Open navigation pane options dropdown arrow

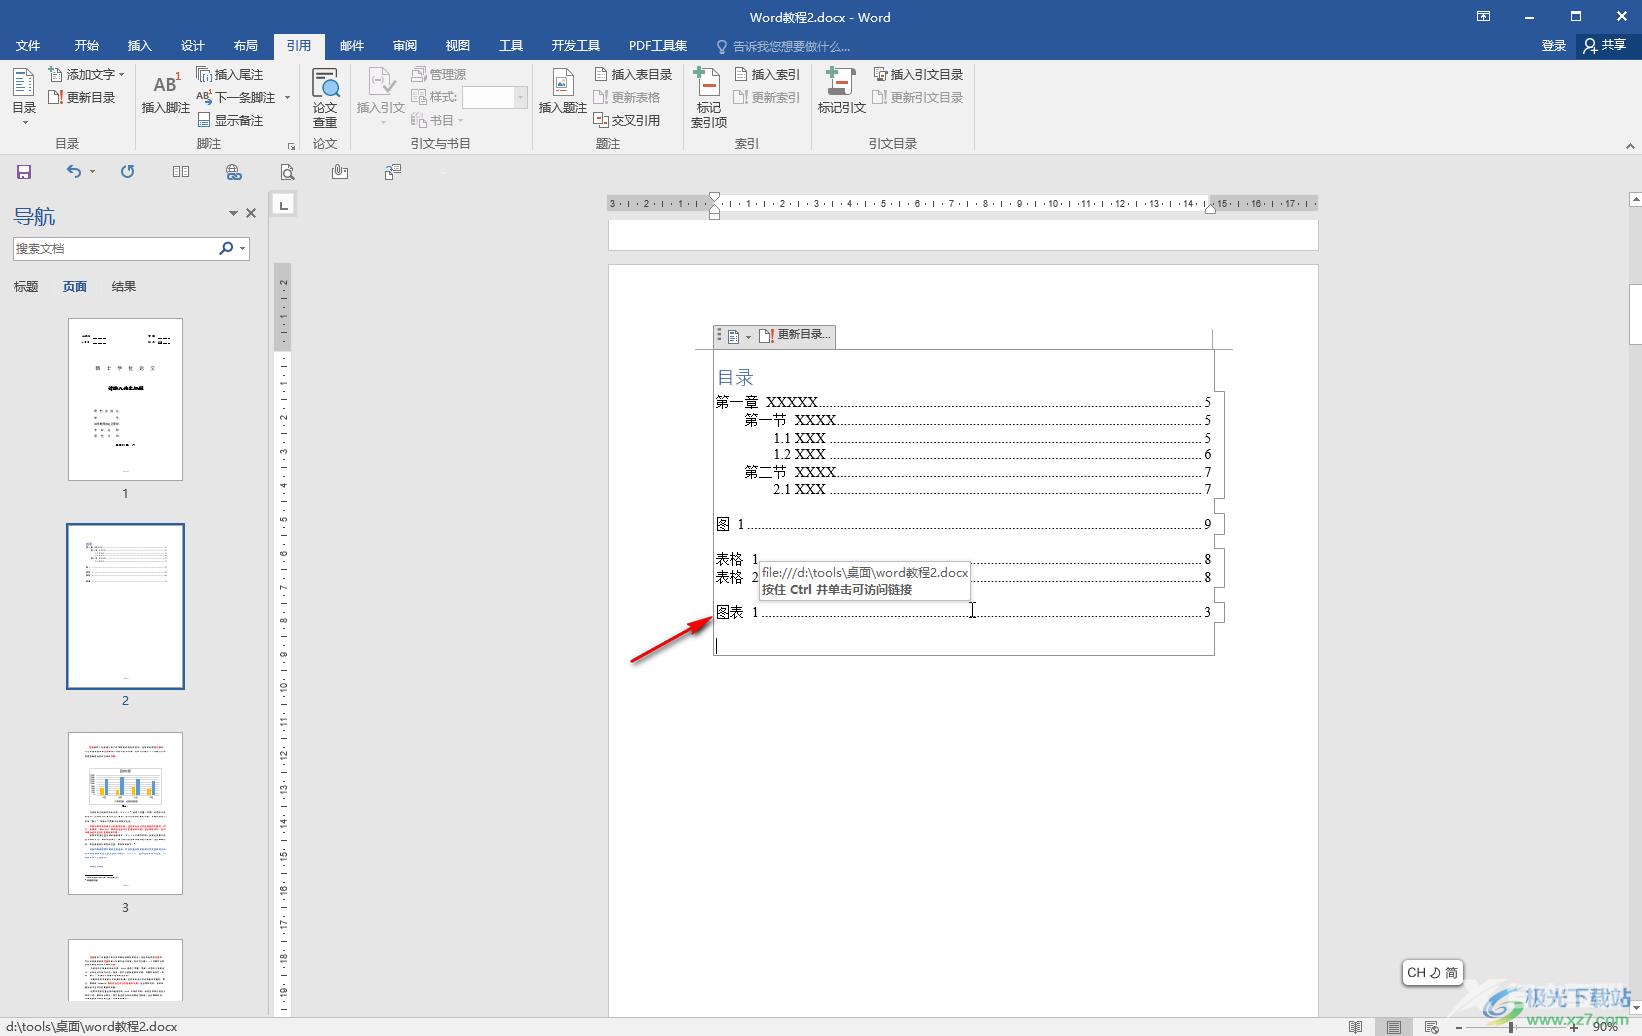click(x=233, y=213)
